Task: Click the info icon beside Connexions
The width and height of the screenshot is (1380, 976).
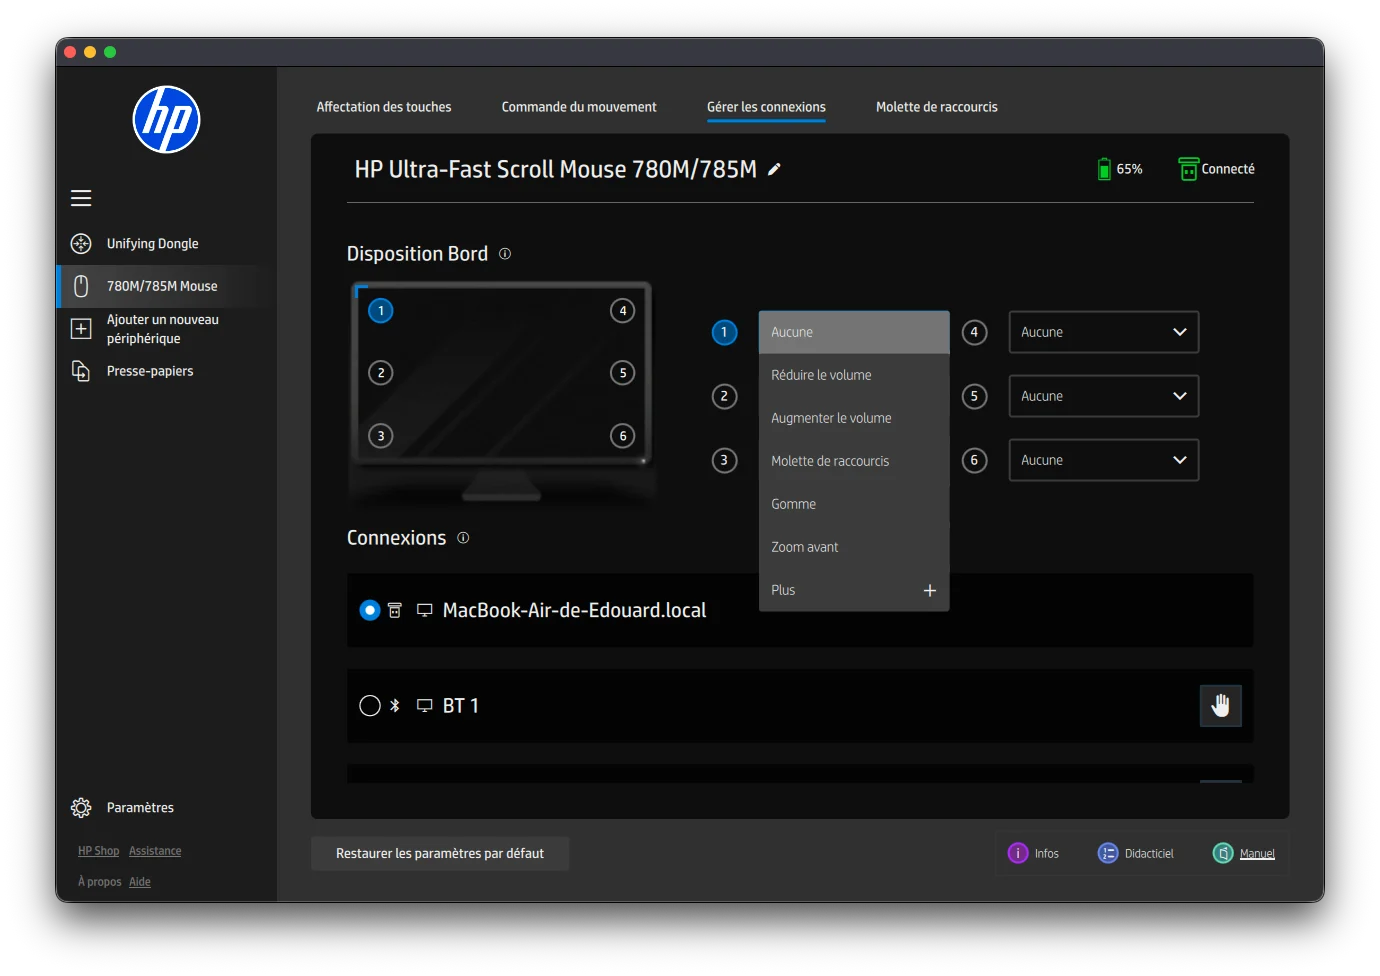Action: [463, 538]
